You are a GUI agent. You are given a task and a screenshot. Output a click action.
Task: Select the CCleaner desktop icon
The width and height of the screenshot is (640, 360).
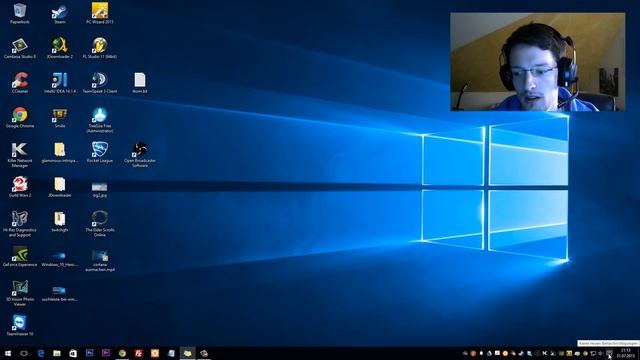pos(20,83)
